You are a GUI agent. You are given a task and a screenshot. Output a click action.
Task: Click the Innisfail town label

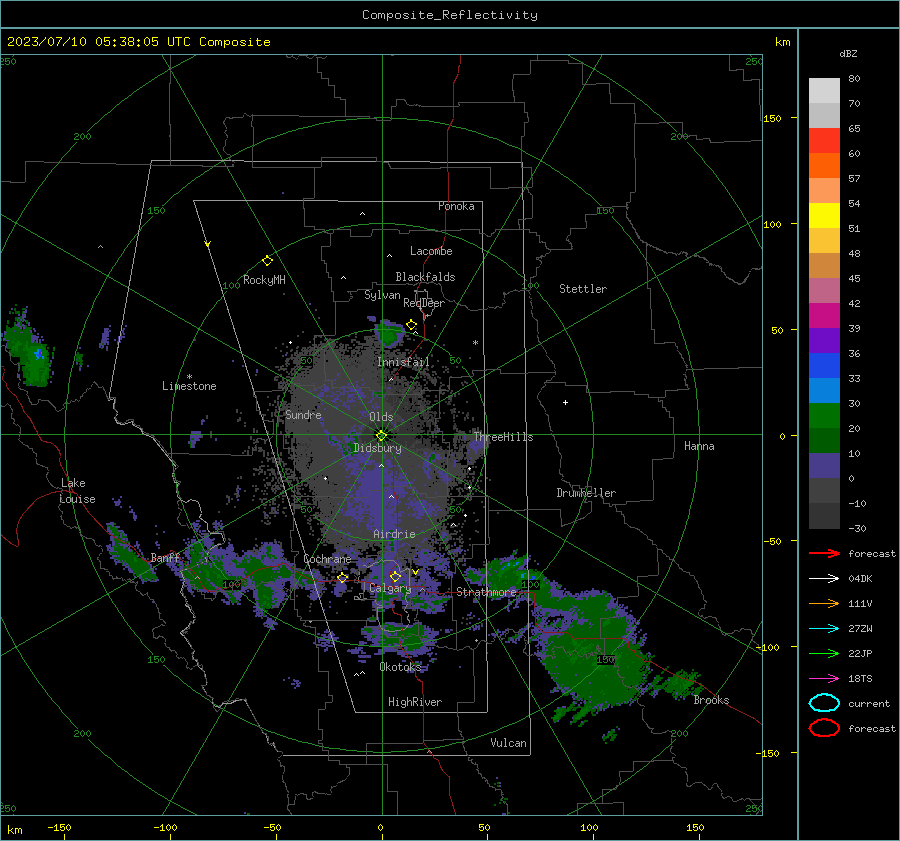tap(403, 362)
